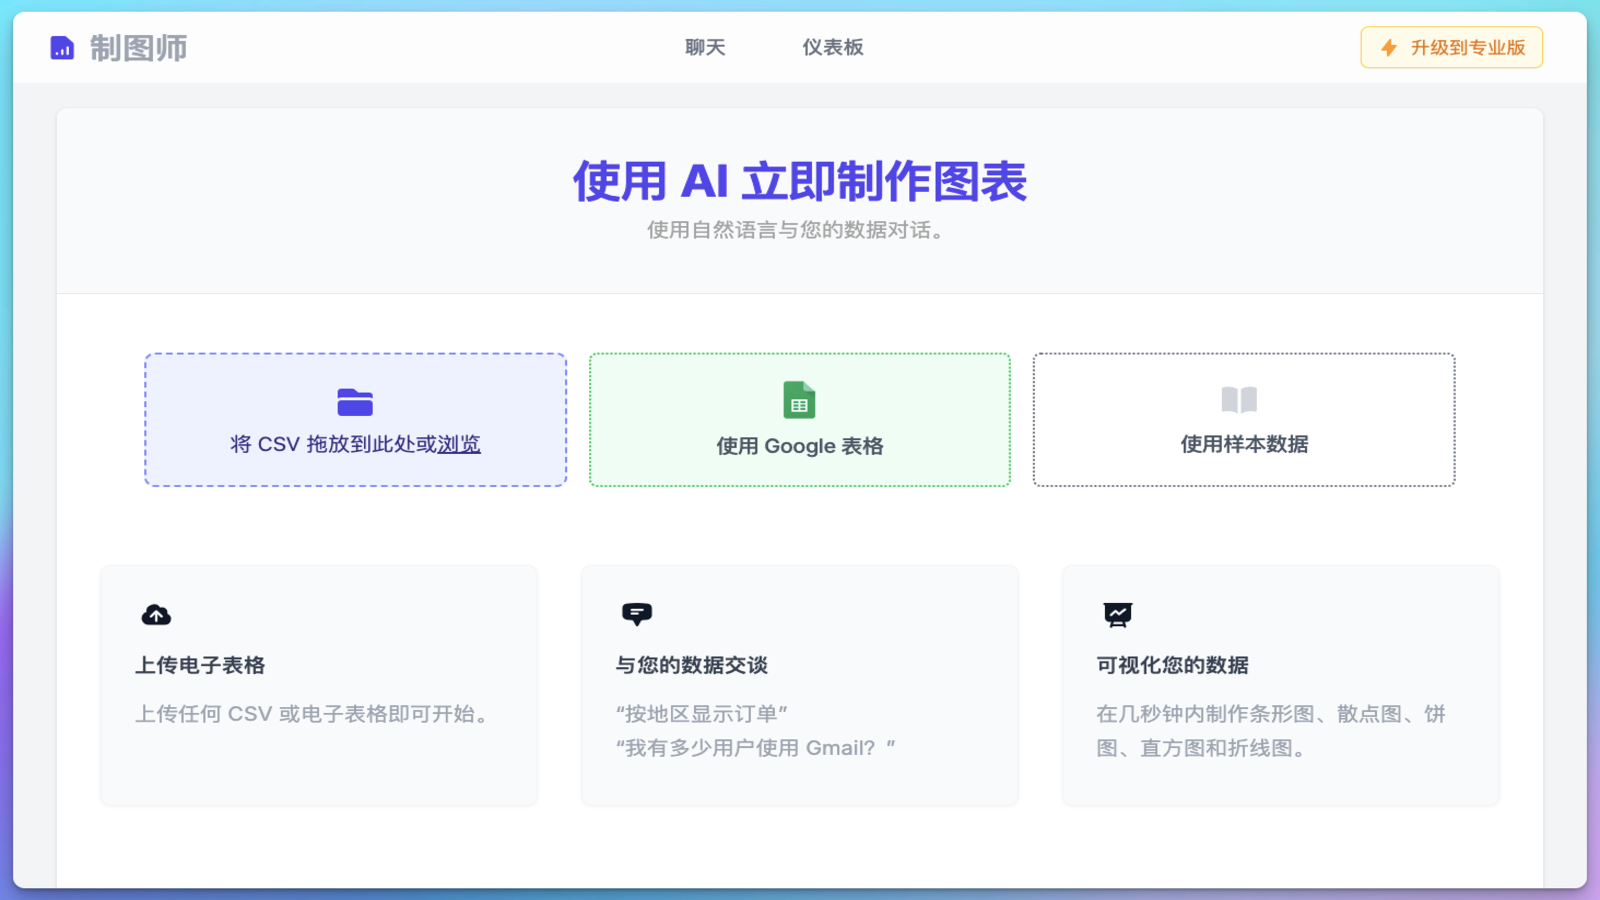The image size is (1600, 900).
Task: Open the 聊天 navigation item
Action: (705, 47)
